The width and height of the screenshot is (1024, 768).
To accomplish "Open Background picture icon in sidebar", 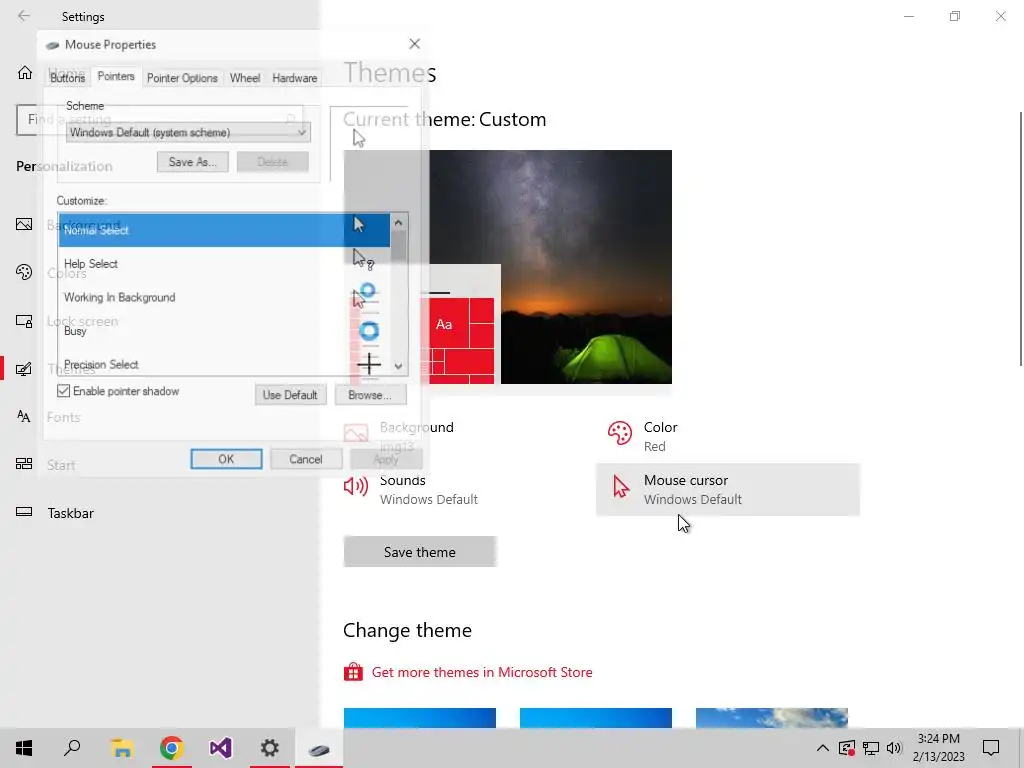I will (x=24, y=224).
